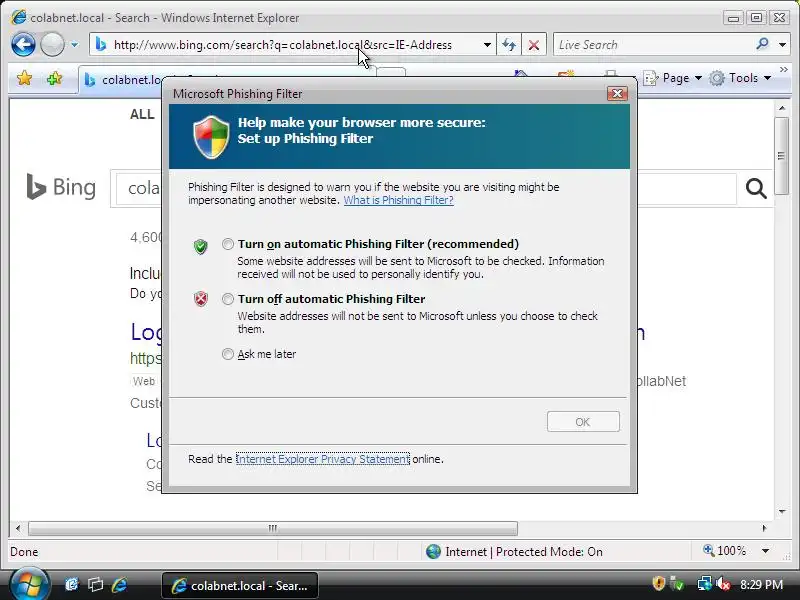Click the vertical scrollbar down arrow
The height and width of the screenshot is (600, 800).
782,512
